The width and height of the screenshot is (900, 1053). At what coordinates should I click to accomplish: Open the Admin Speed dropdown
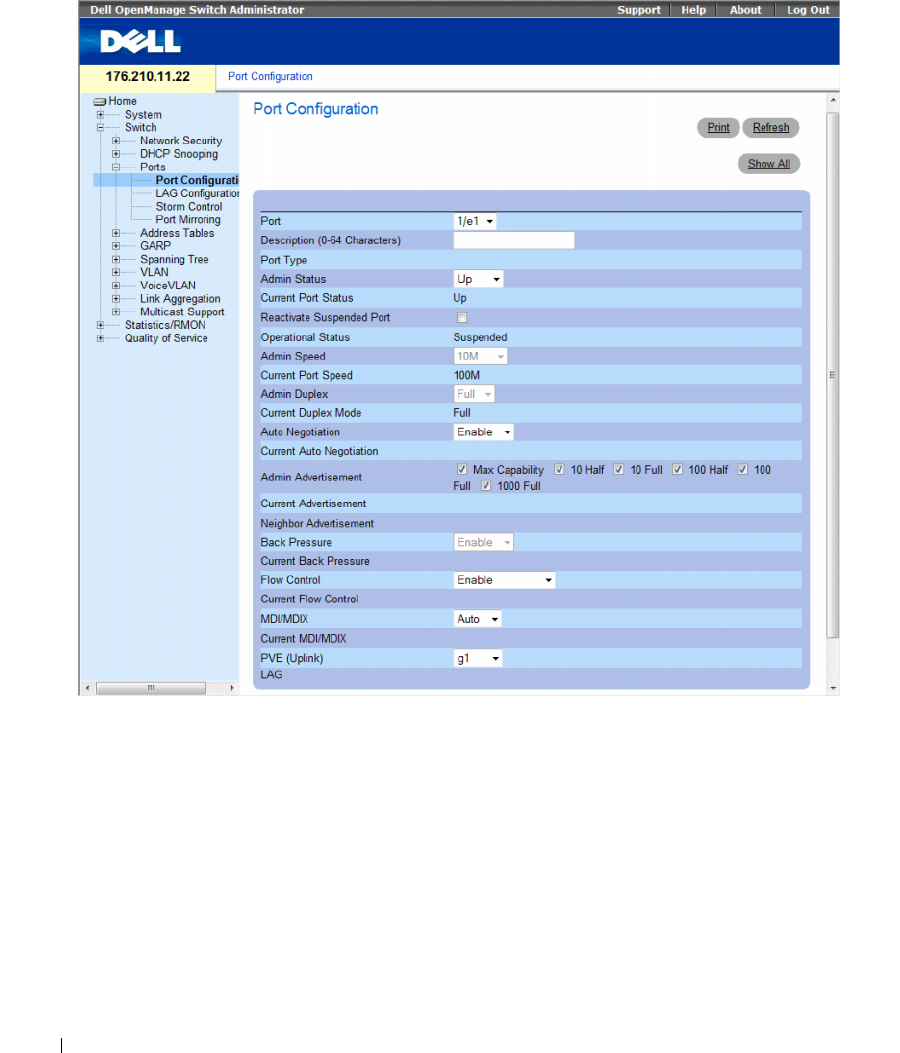tap(480, 357)
